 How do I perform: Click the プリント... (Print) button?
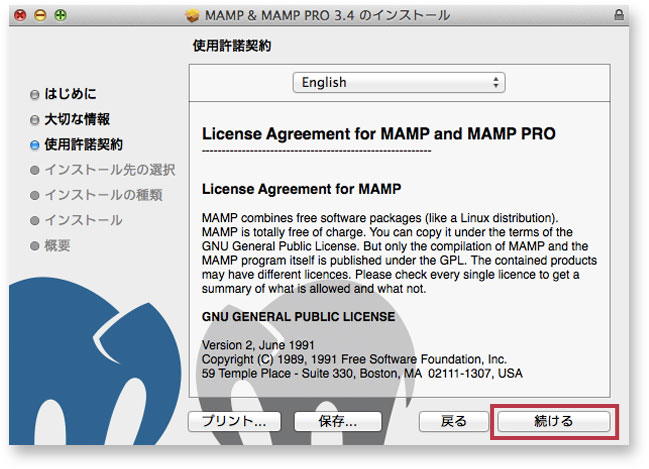234,421
